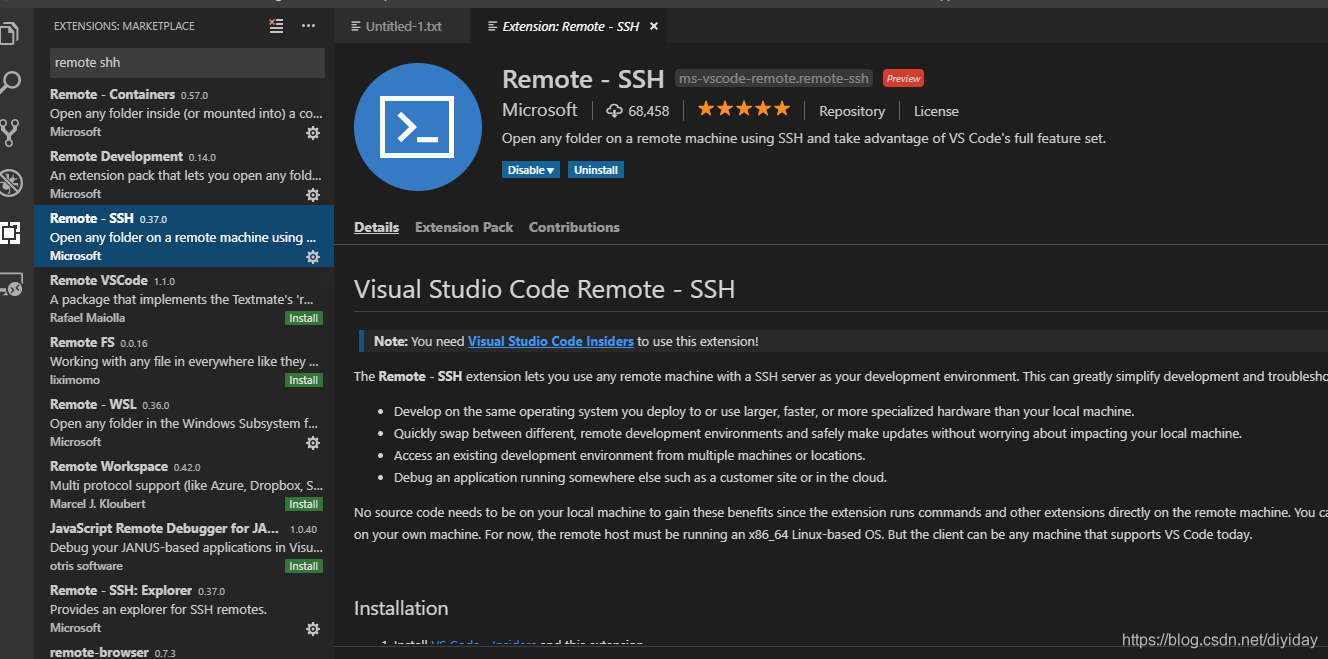
Task: Click the Microsoft publisher name in header
Action: (540, 110)
